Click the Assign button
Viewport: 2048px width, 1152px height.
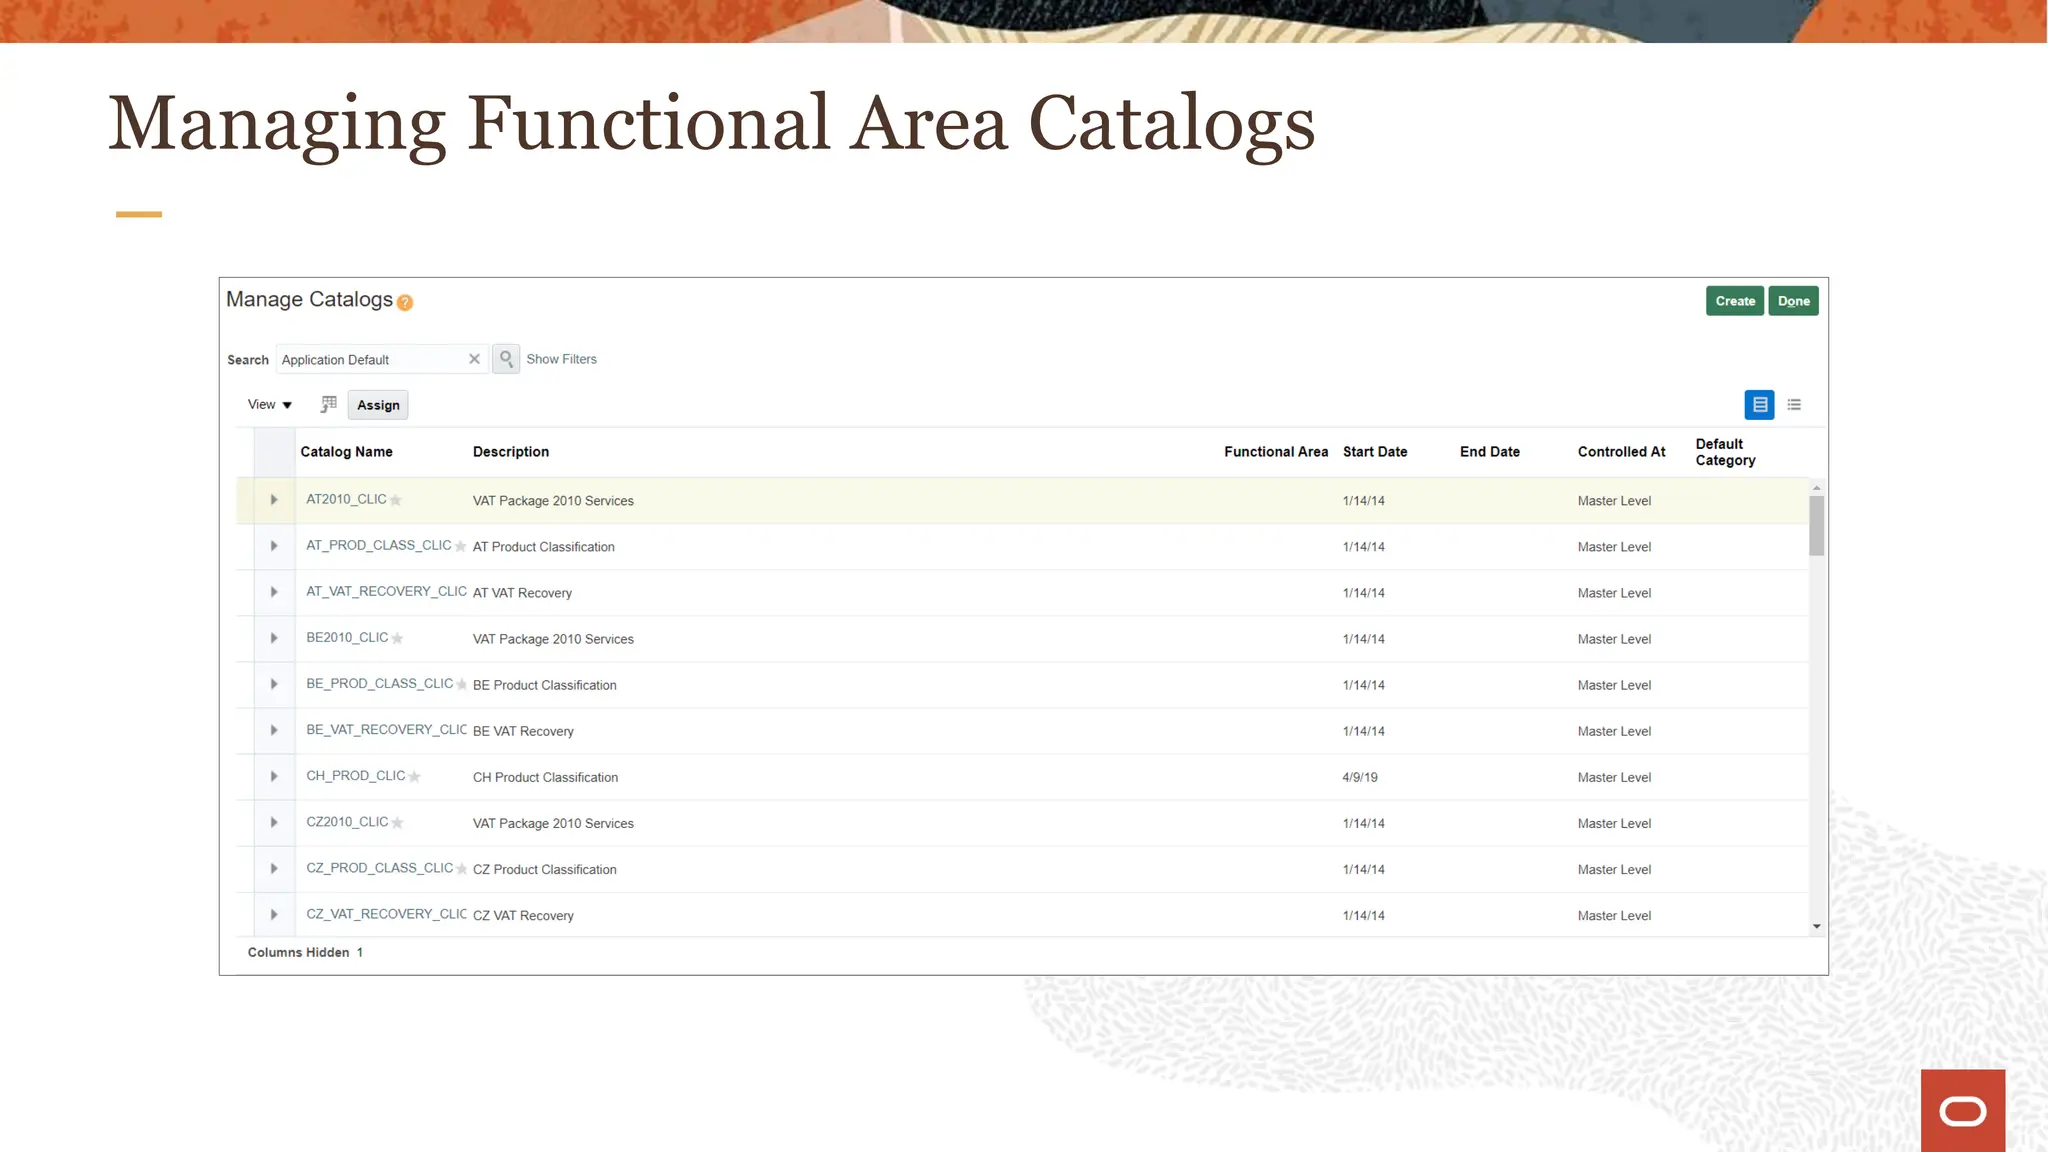pyautogui.click(x=378, y=405)
